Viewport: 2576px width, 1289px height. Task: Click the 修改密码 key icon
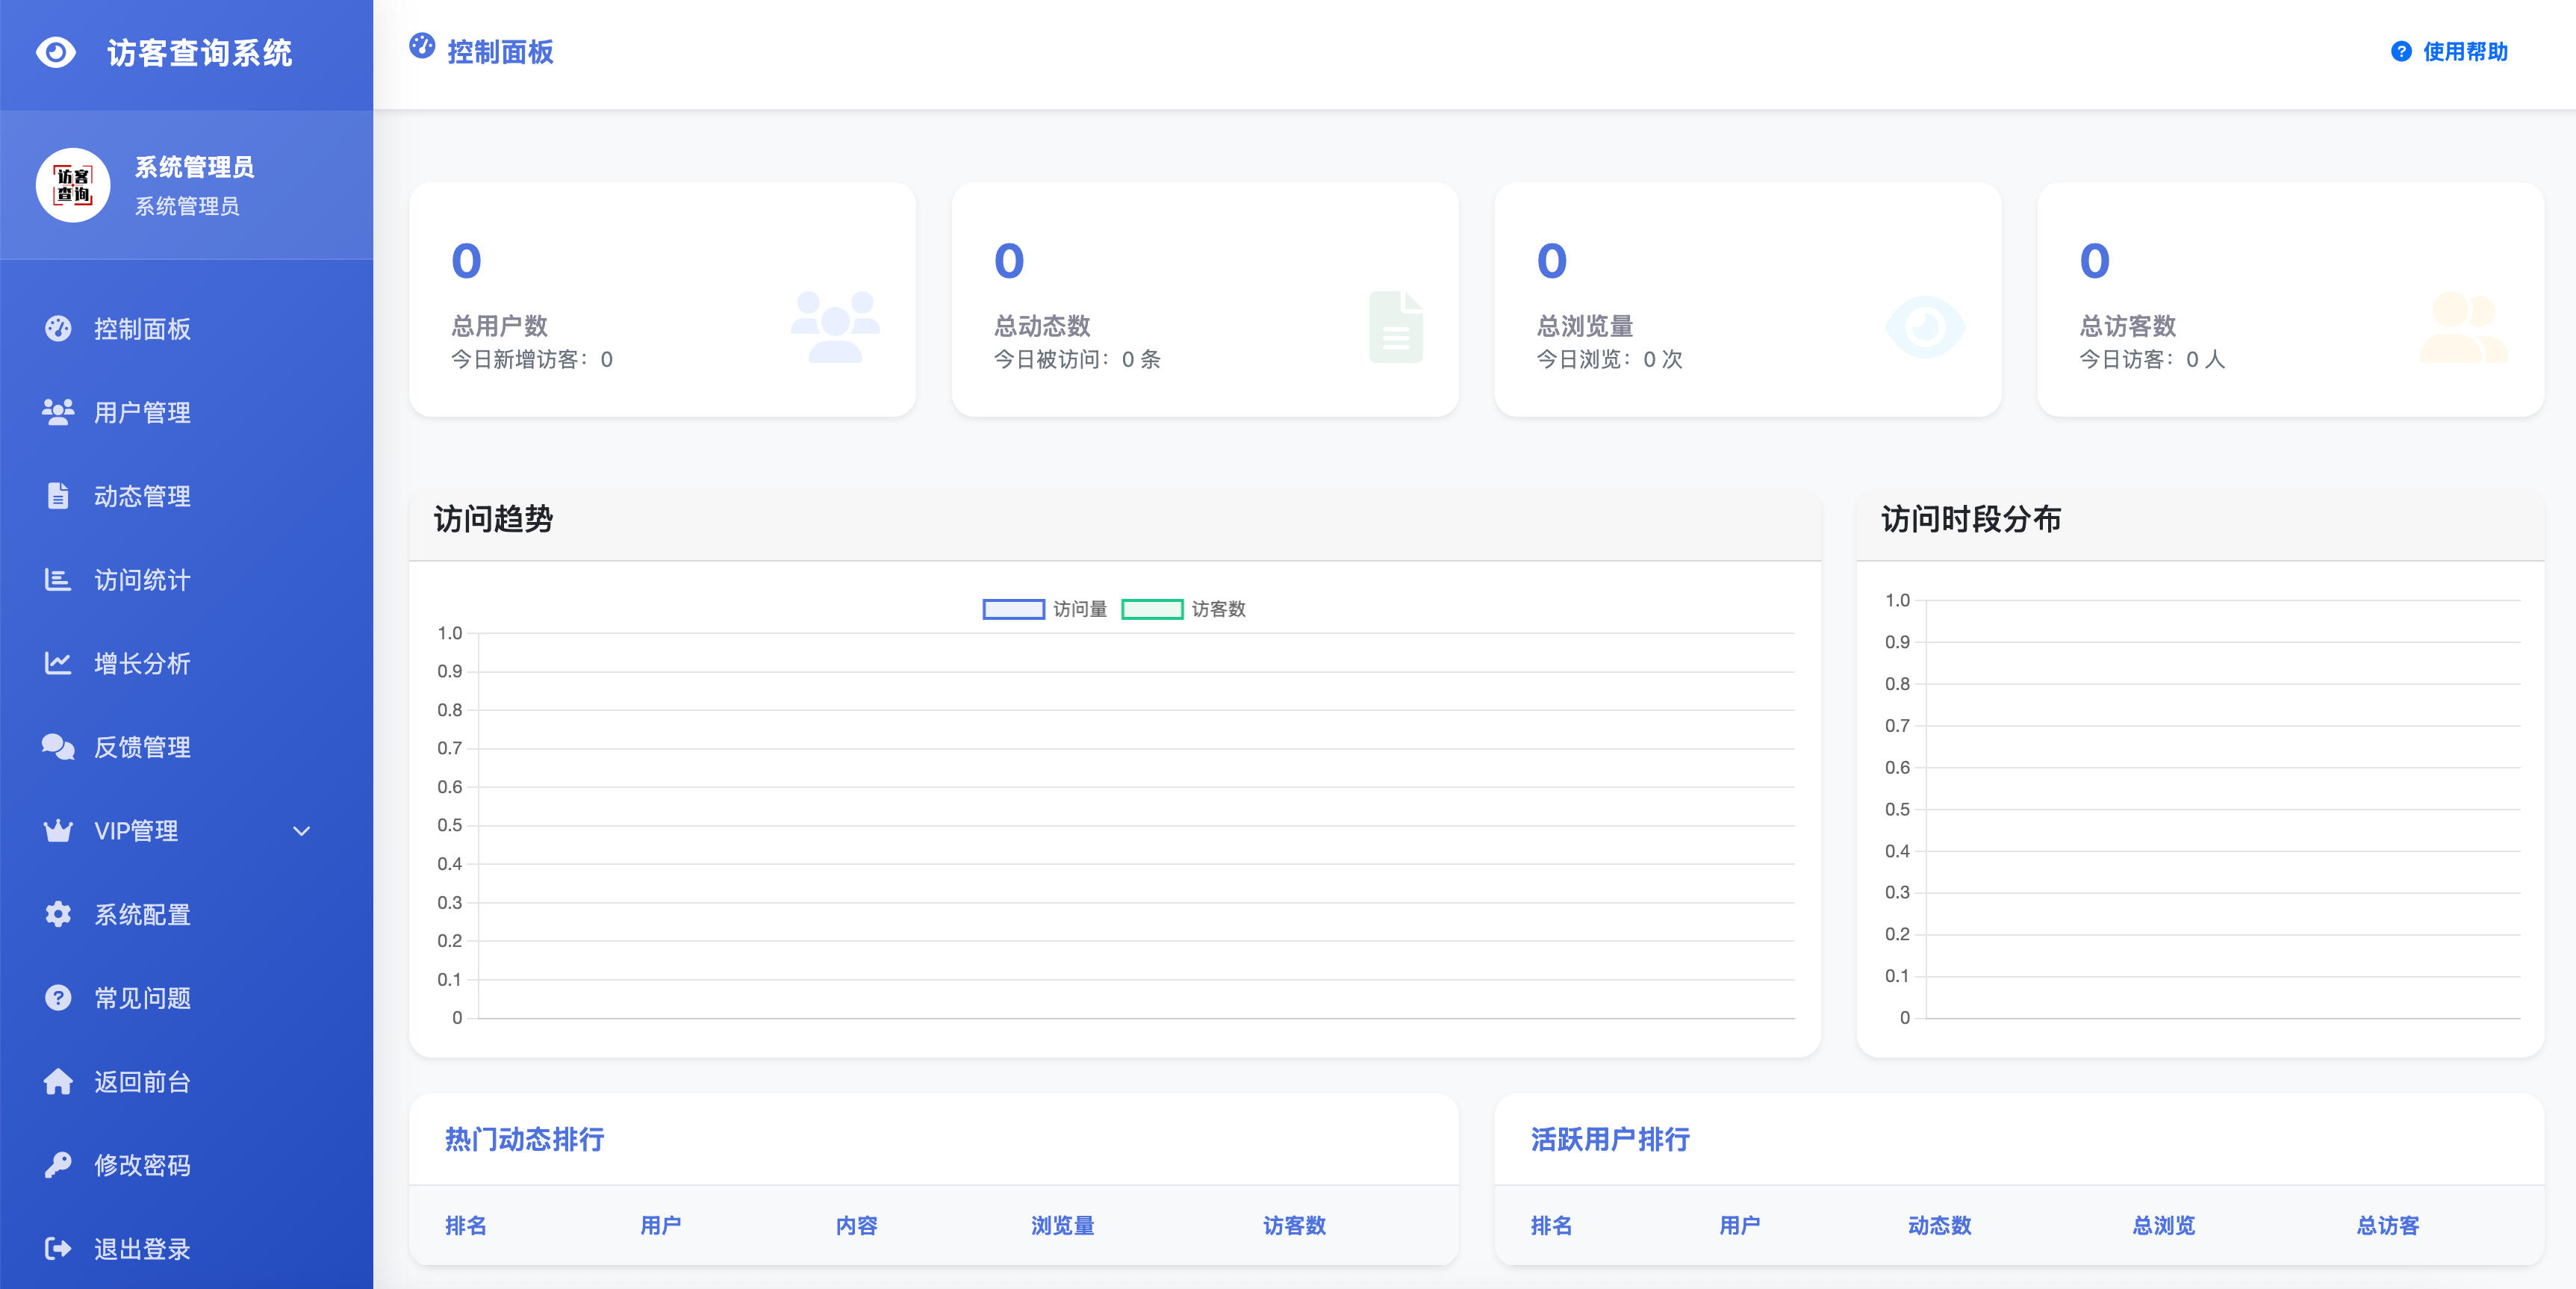point(58,1165)
